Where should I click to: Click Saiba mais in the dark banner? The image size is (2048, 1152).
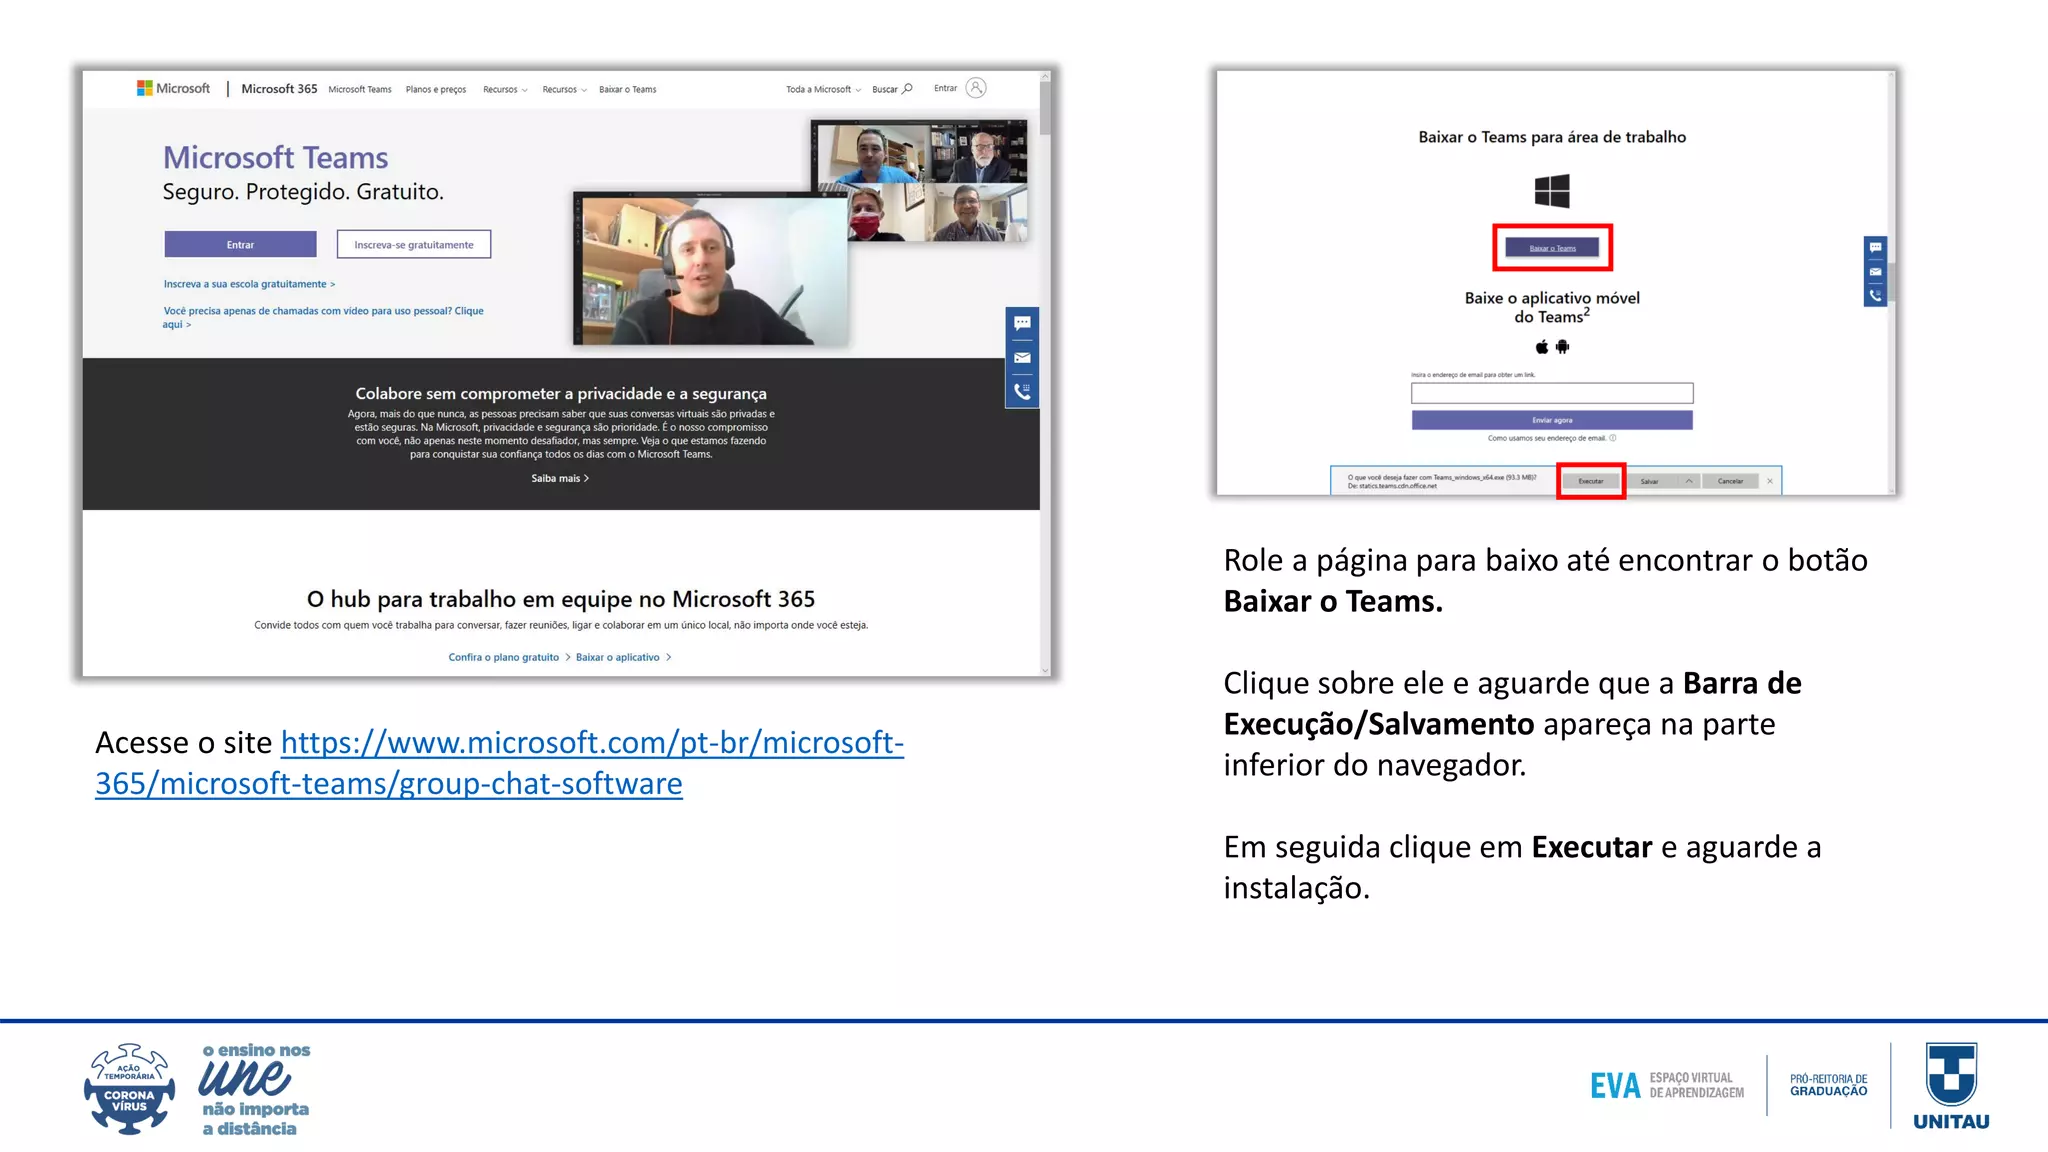[x=560, y=478]
